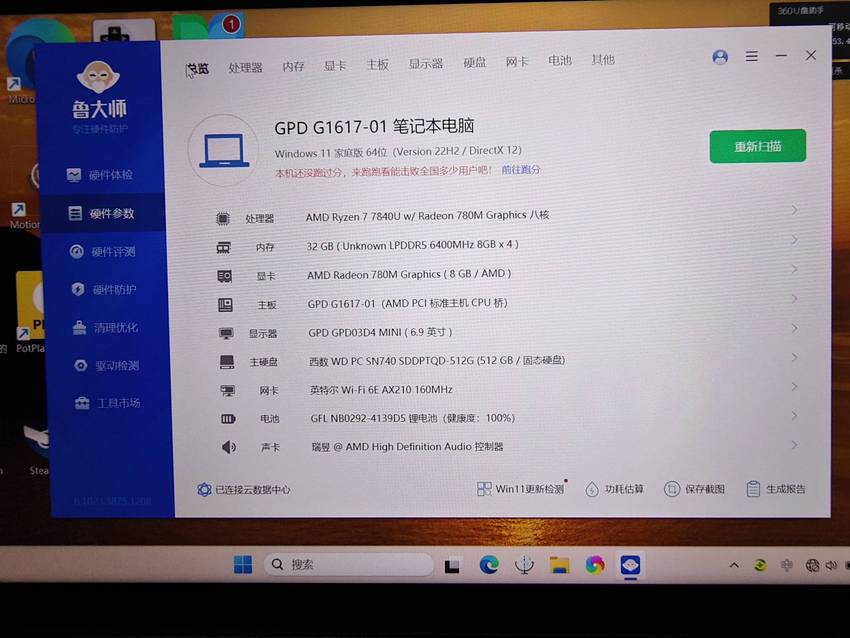Click the 显示器 monitor icon

[226, 333]
